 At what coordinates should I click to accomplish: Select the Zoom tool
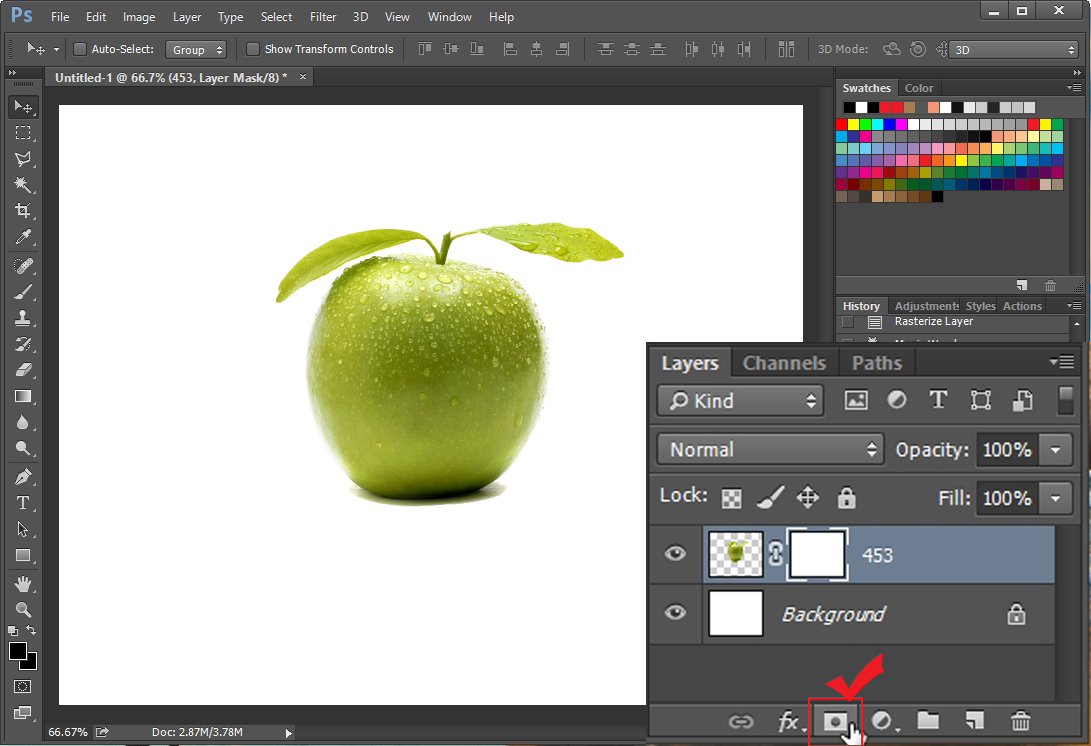click(23, 610)
